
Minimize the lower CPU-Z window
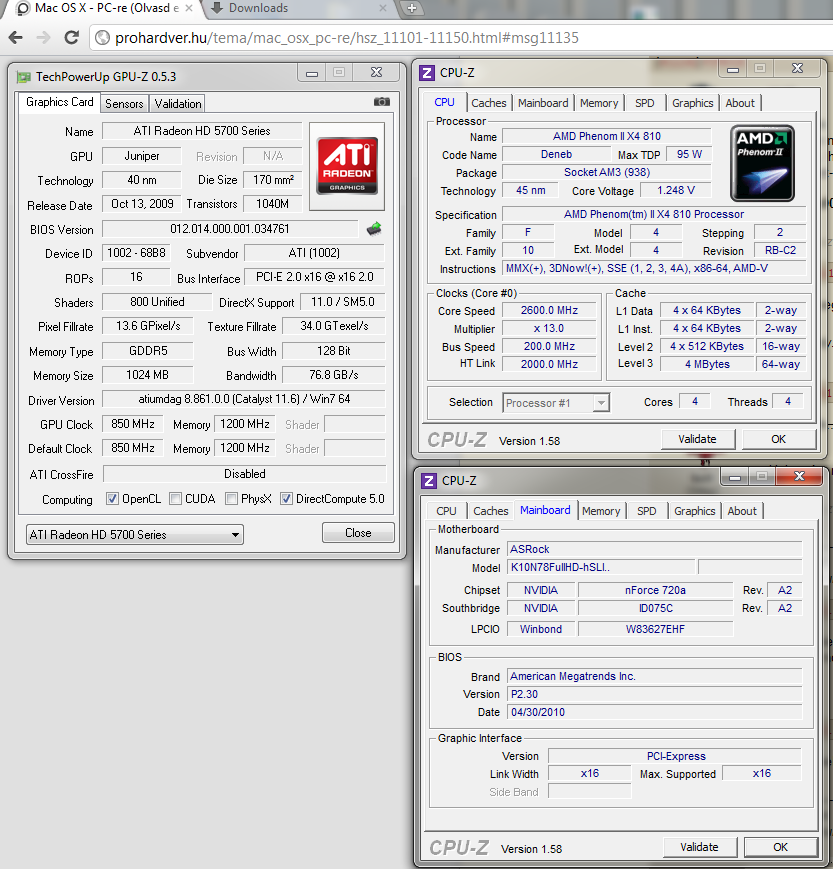(735, 477)
